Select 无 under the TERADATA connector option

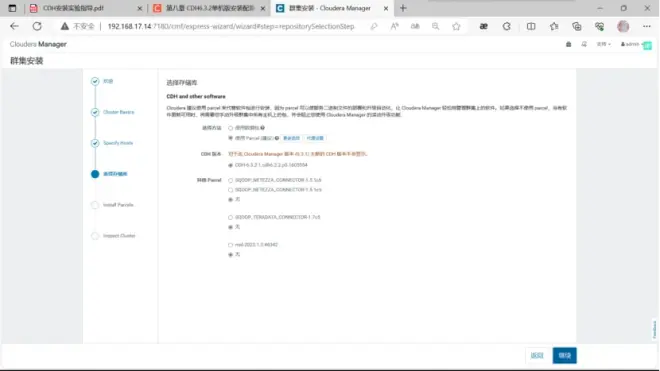point(230,227)
